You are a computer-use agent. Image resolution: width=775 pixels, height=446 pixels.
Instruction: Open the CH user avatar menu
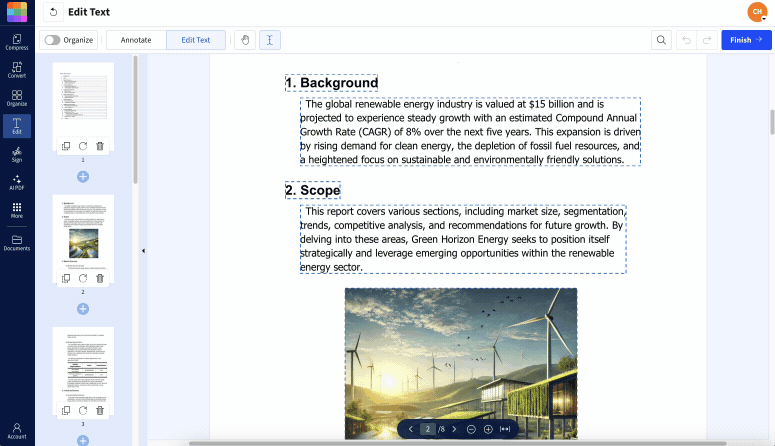pyautogui.click(x=757, y=12)
